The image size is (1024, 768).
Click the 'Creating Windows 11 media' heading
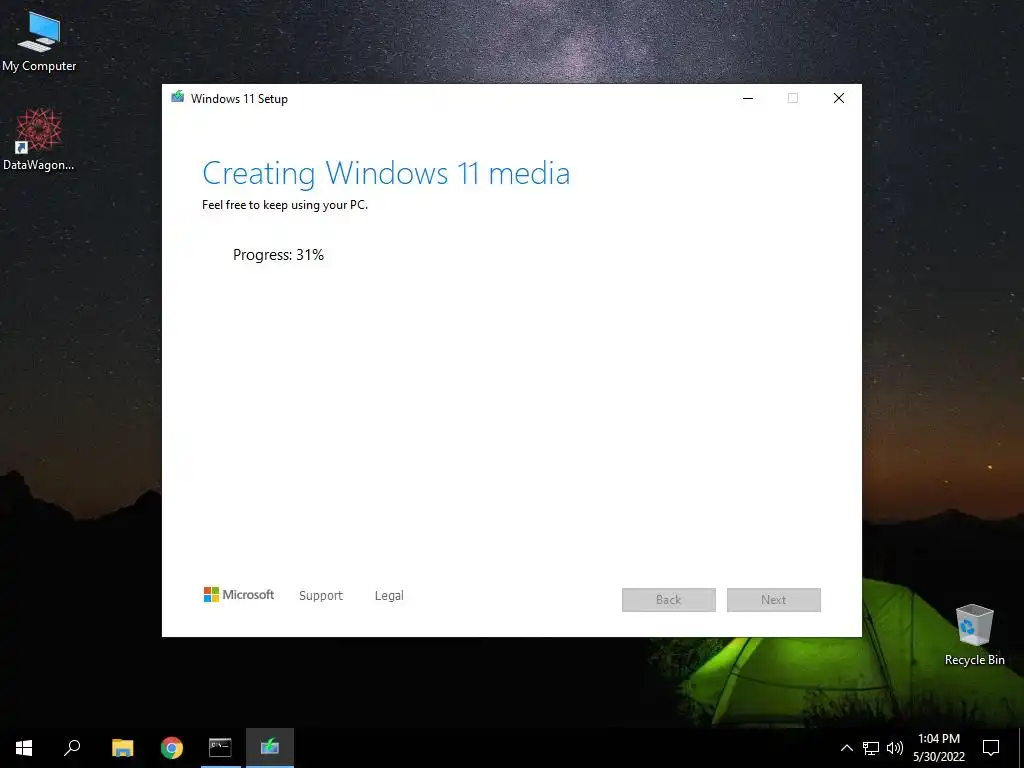tap(386, 173)
